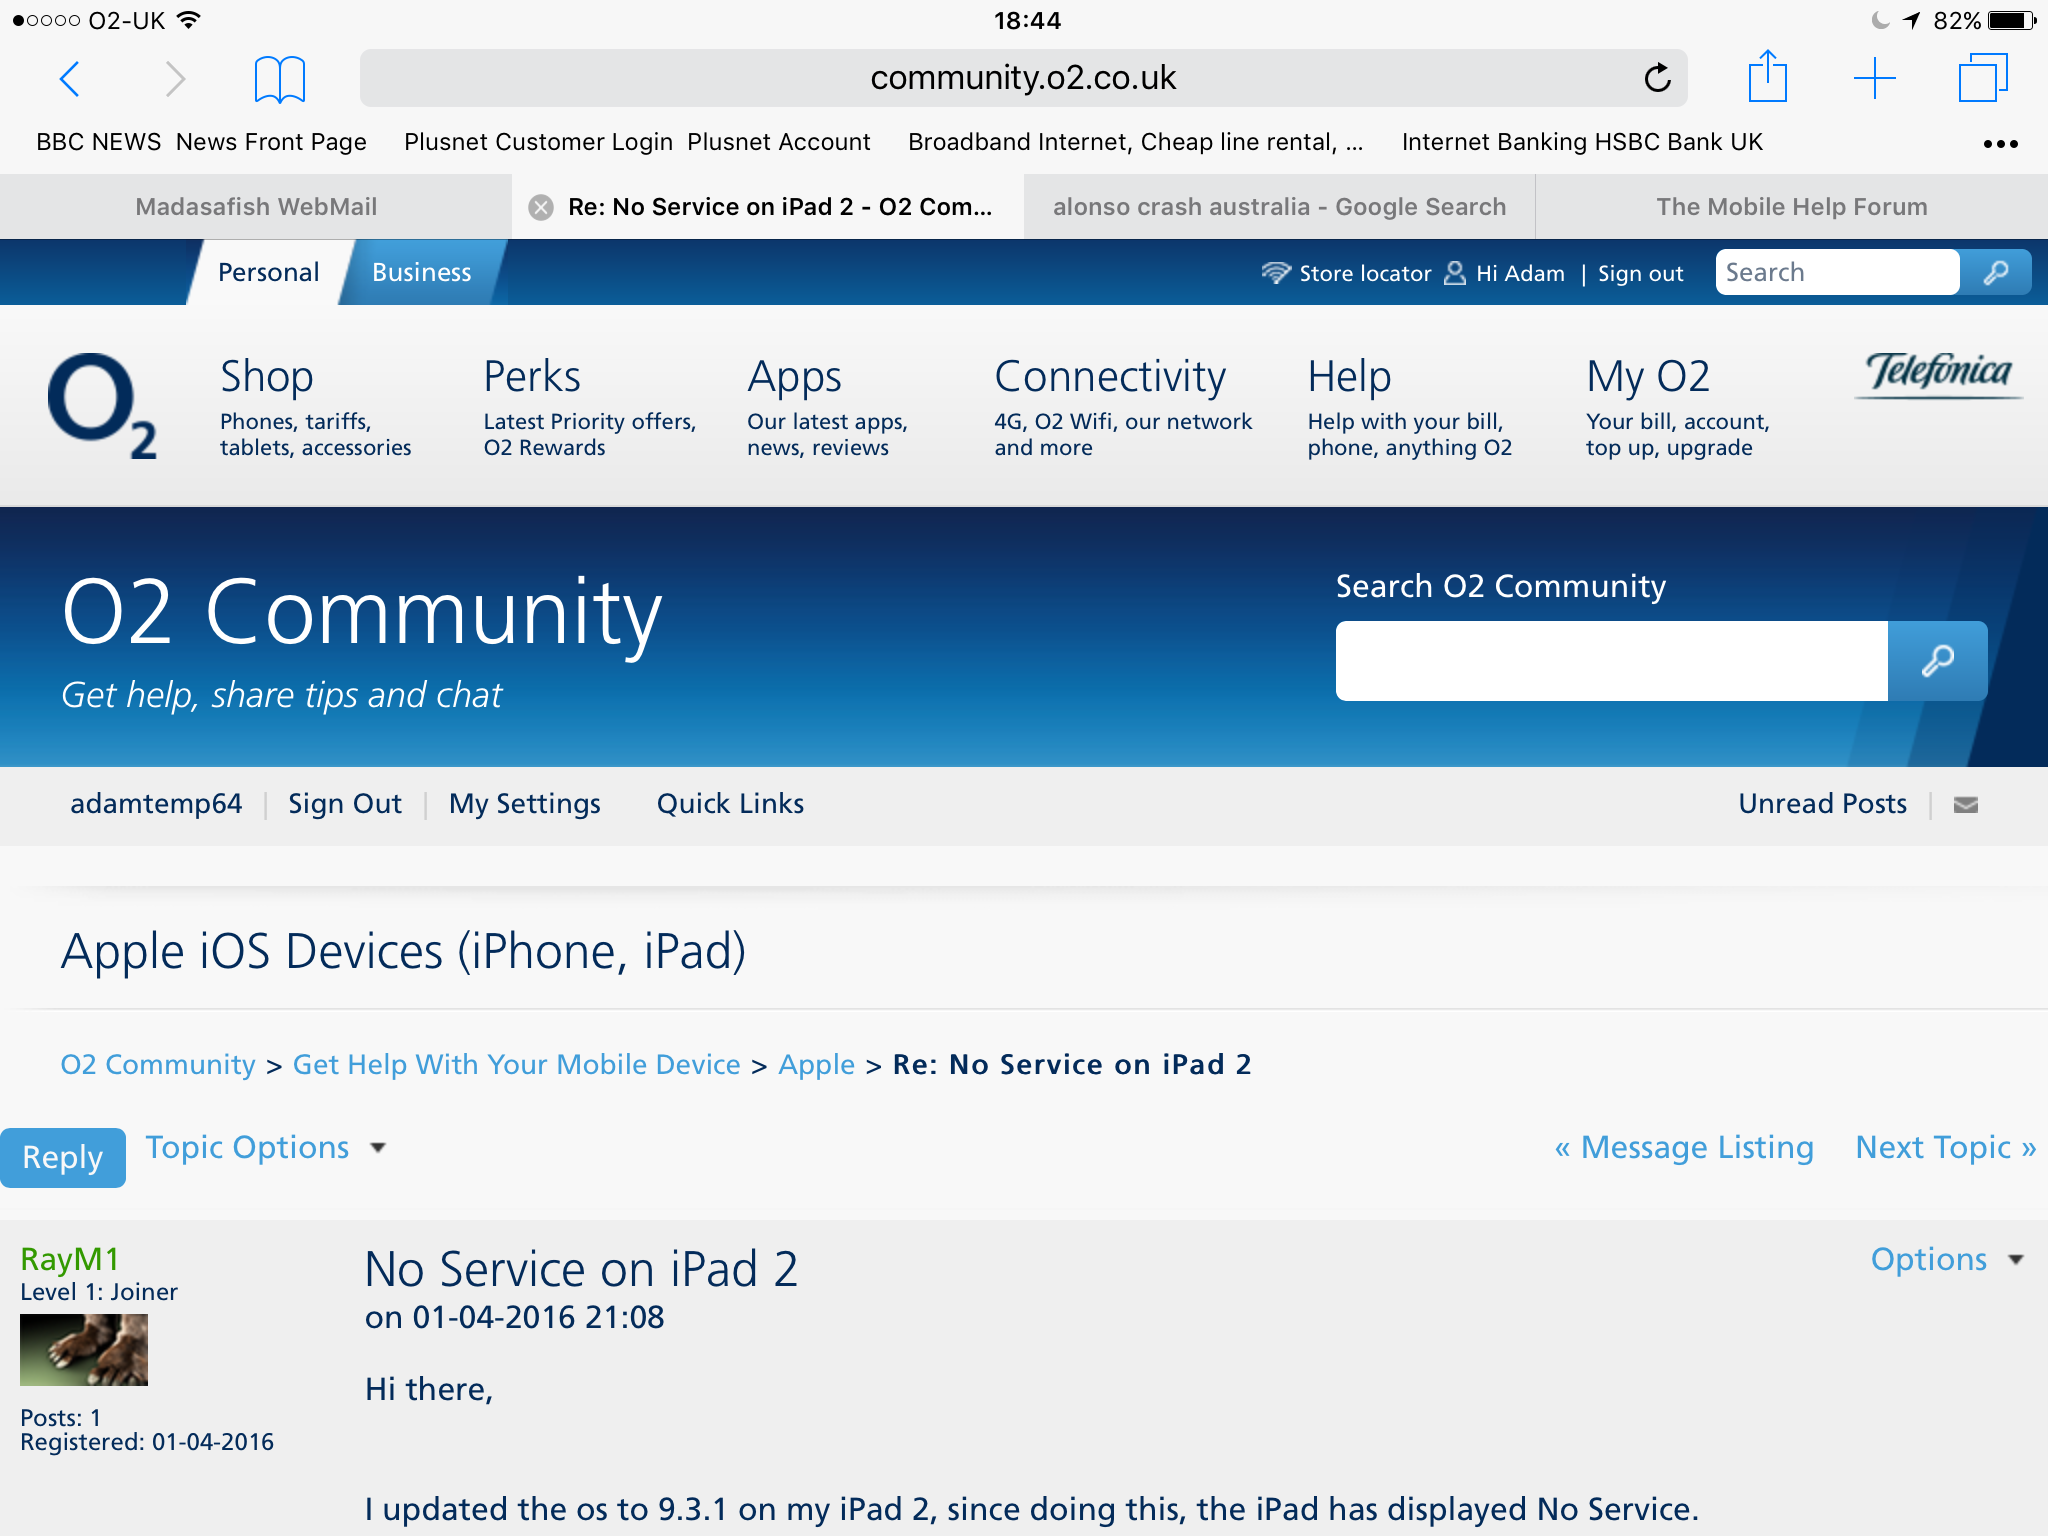
Task: Open My Settings
Action: coord(525,804)
